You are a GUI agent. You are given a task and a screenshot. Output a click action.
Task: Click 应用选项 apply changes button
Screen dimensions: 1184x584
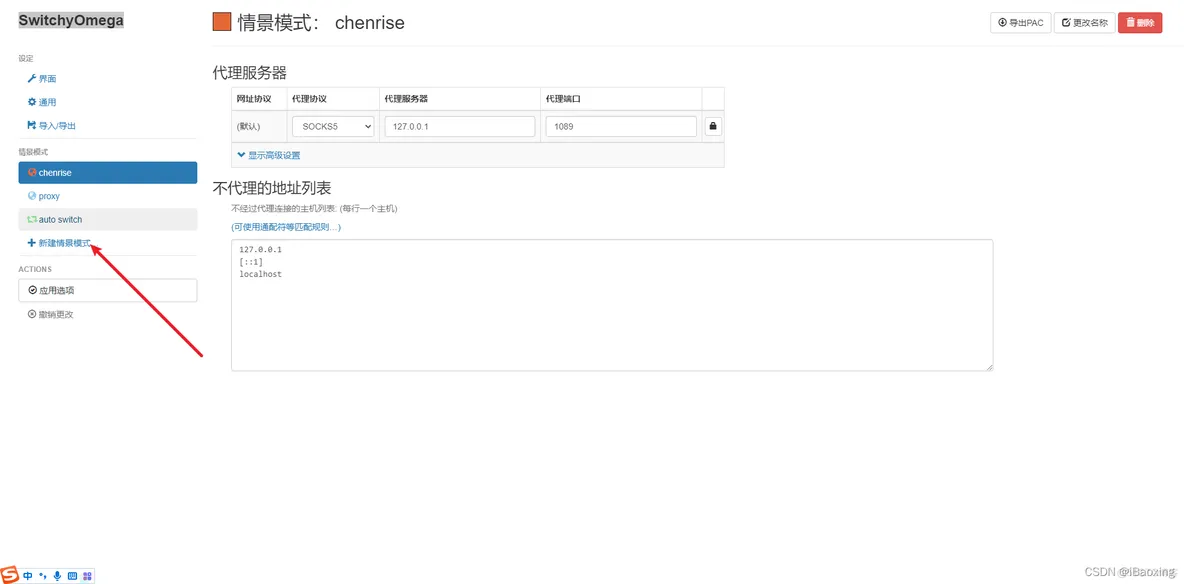(x=108, y=290)
